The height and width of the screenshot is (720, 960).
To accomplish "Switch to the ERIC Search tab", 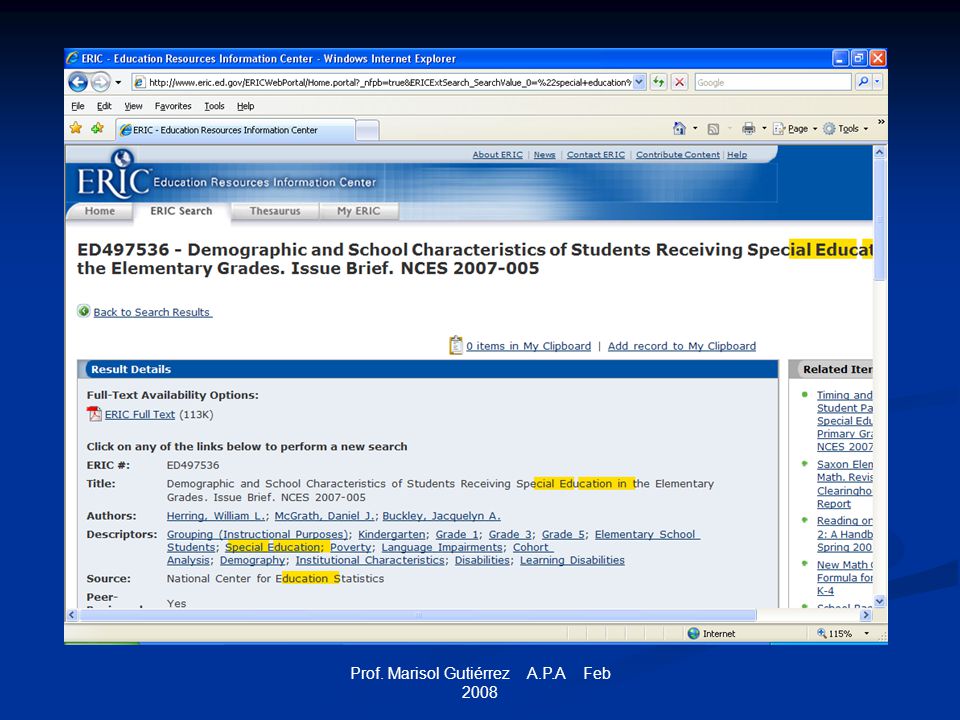I will click(x=181, y=211).
